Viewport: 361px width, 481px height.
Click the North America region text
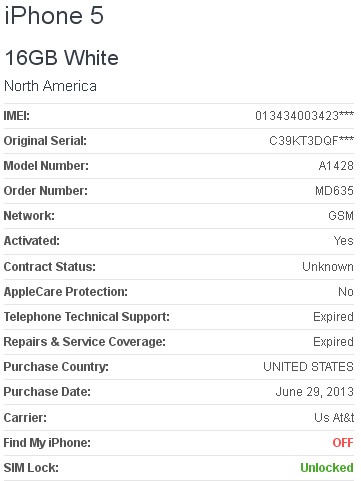(50, 86)
